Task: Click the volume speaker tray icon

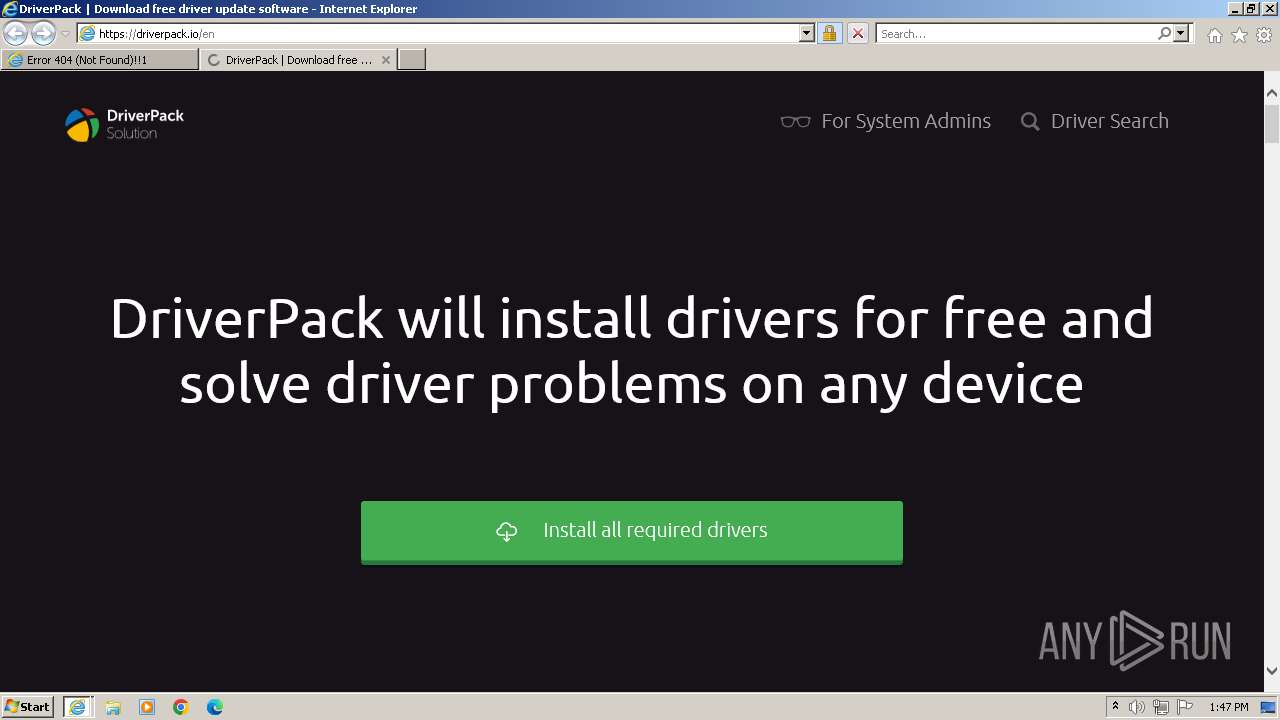Action: pyautogui.click(x=1137, y=707)
